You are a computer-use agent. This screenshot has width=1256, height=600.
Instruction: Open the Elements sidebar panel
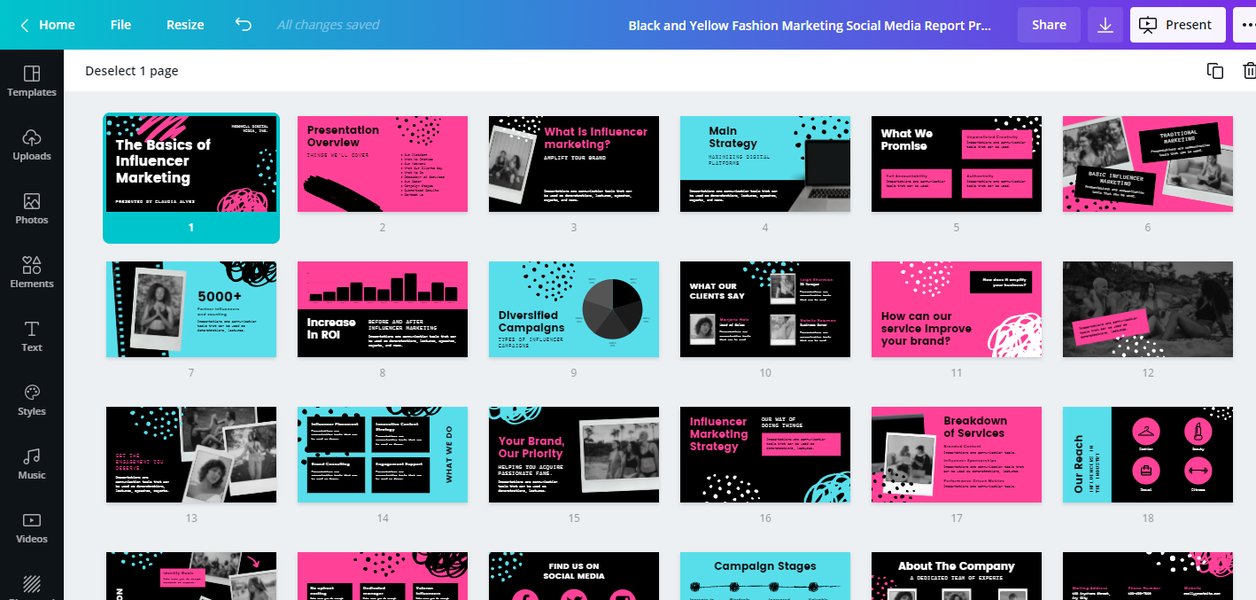[x=31, y=272]
